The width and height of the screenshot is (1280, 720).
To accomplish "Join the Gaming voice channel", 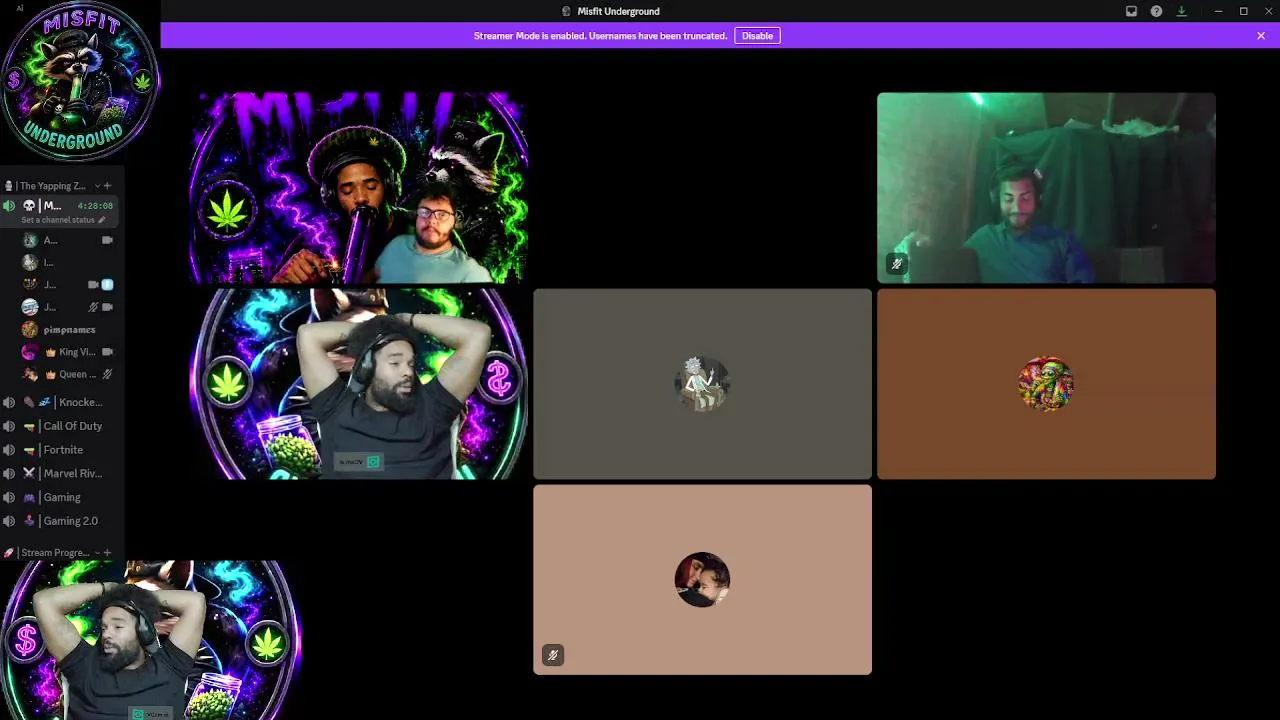I will pyautogui.click(x=60, y=497).
